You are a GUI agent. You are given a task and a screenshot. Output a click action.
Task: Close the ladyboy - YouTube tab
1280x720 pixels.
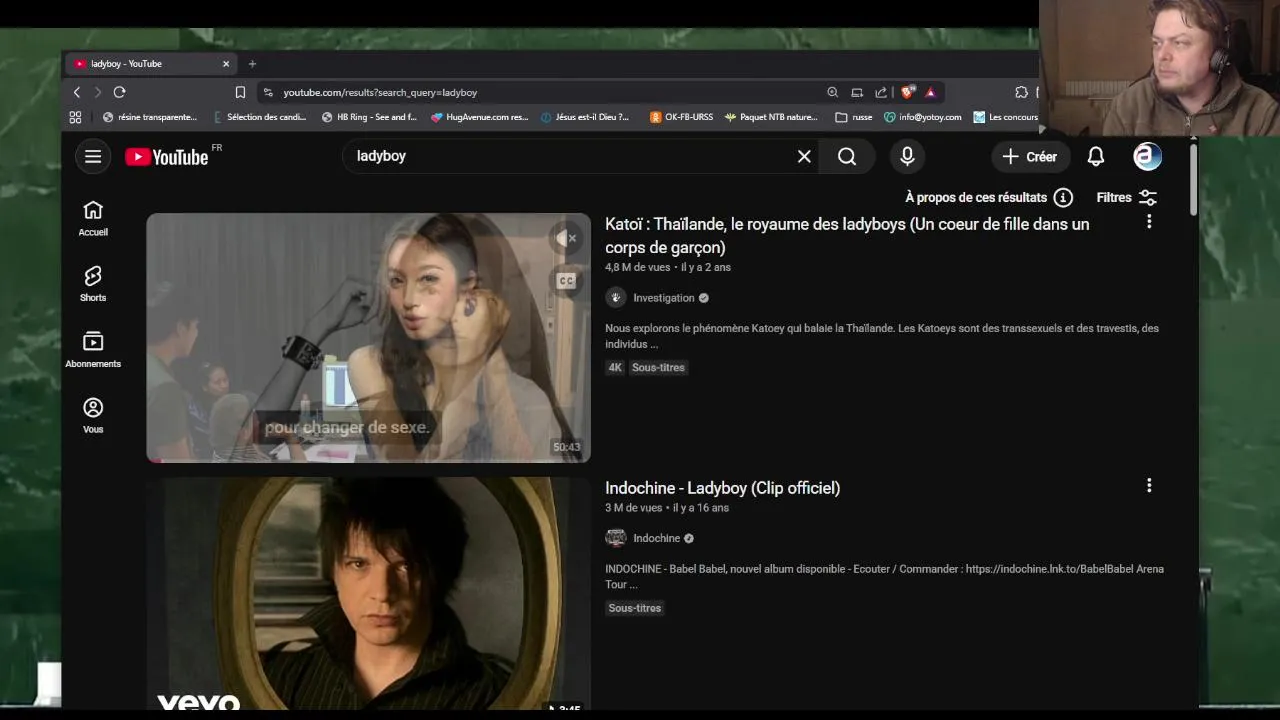click(x=226, y=64)
